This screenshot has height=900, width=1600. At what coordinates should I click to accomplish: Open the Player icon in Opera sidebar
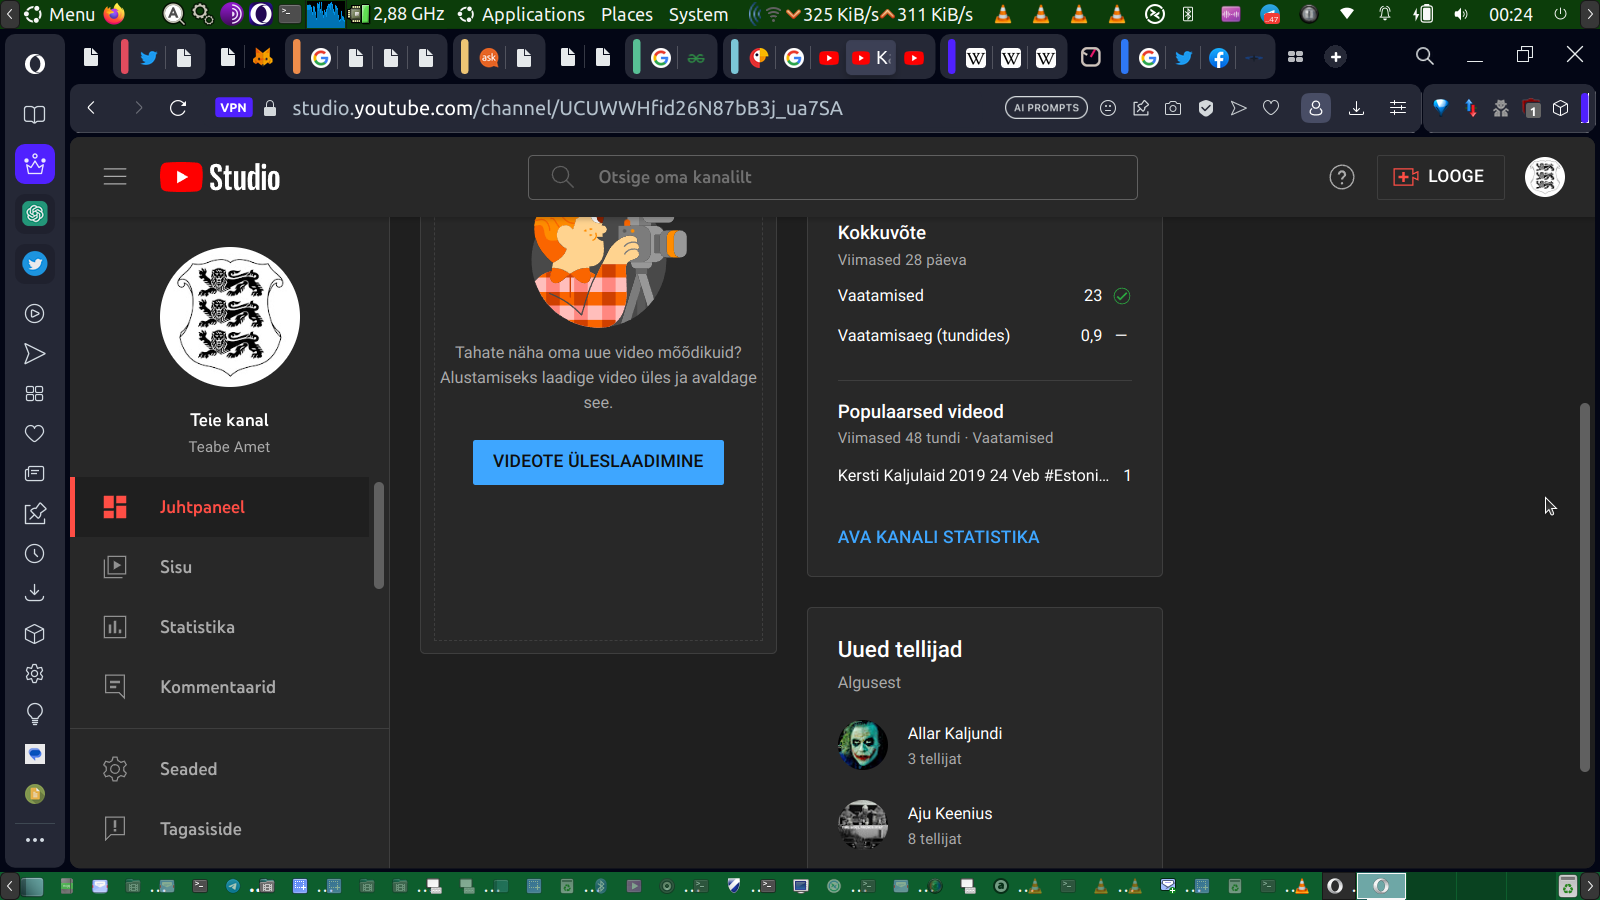click(35, 314)
